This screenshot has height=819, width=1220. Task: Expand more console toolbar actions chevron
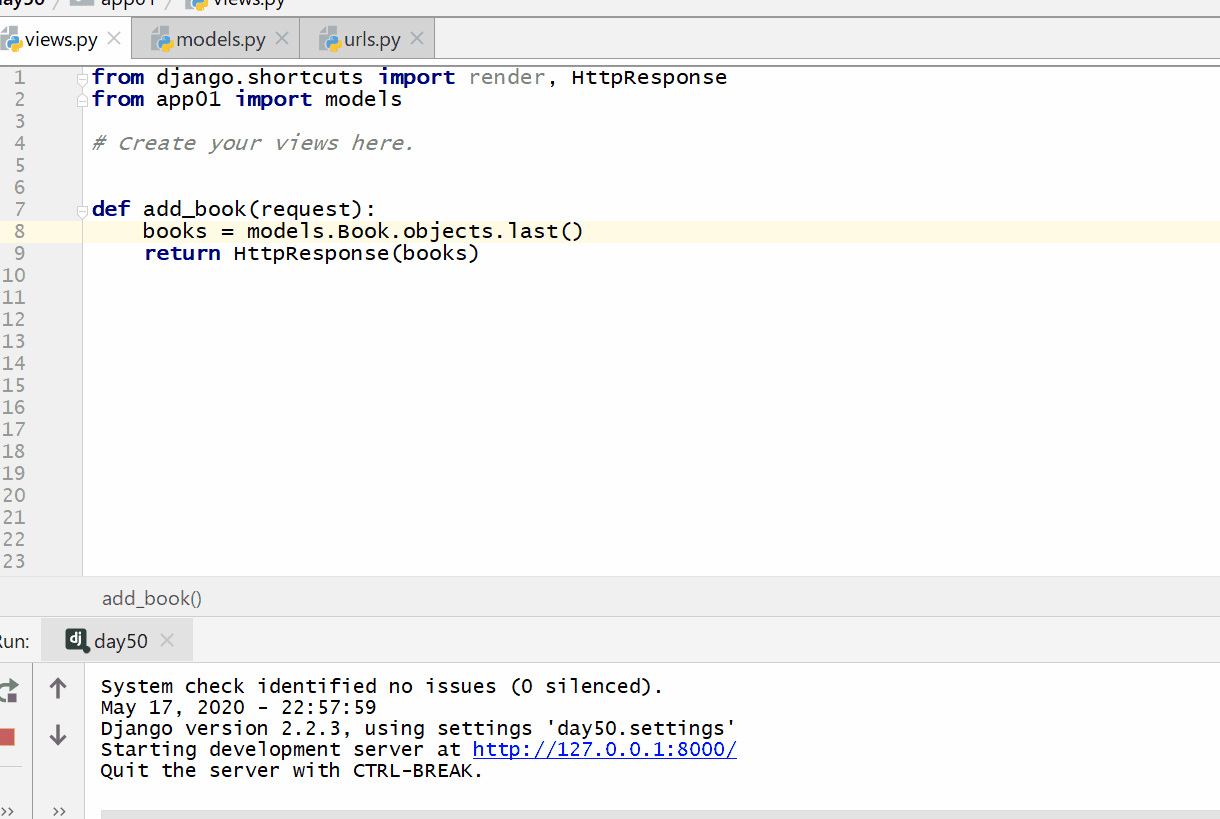pyautogui.click(x=59, y=811)
